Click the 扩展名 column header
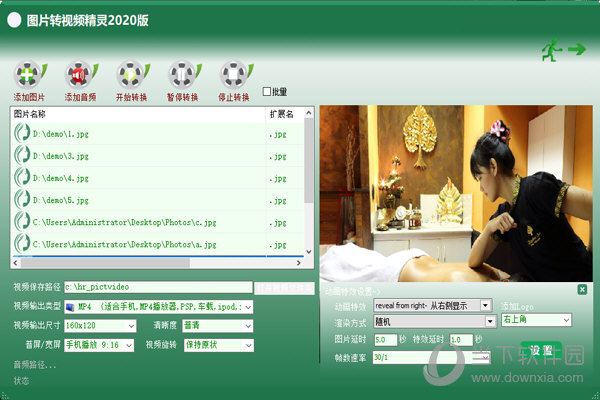The height and width of the screenshot is (400, 600). (x=285, y=114)
